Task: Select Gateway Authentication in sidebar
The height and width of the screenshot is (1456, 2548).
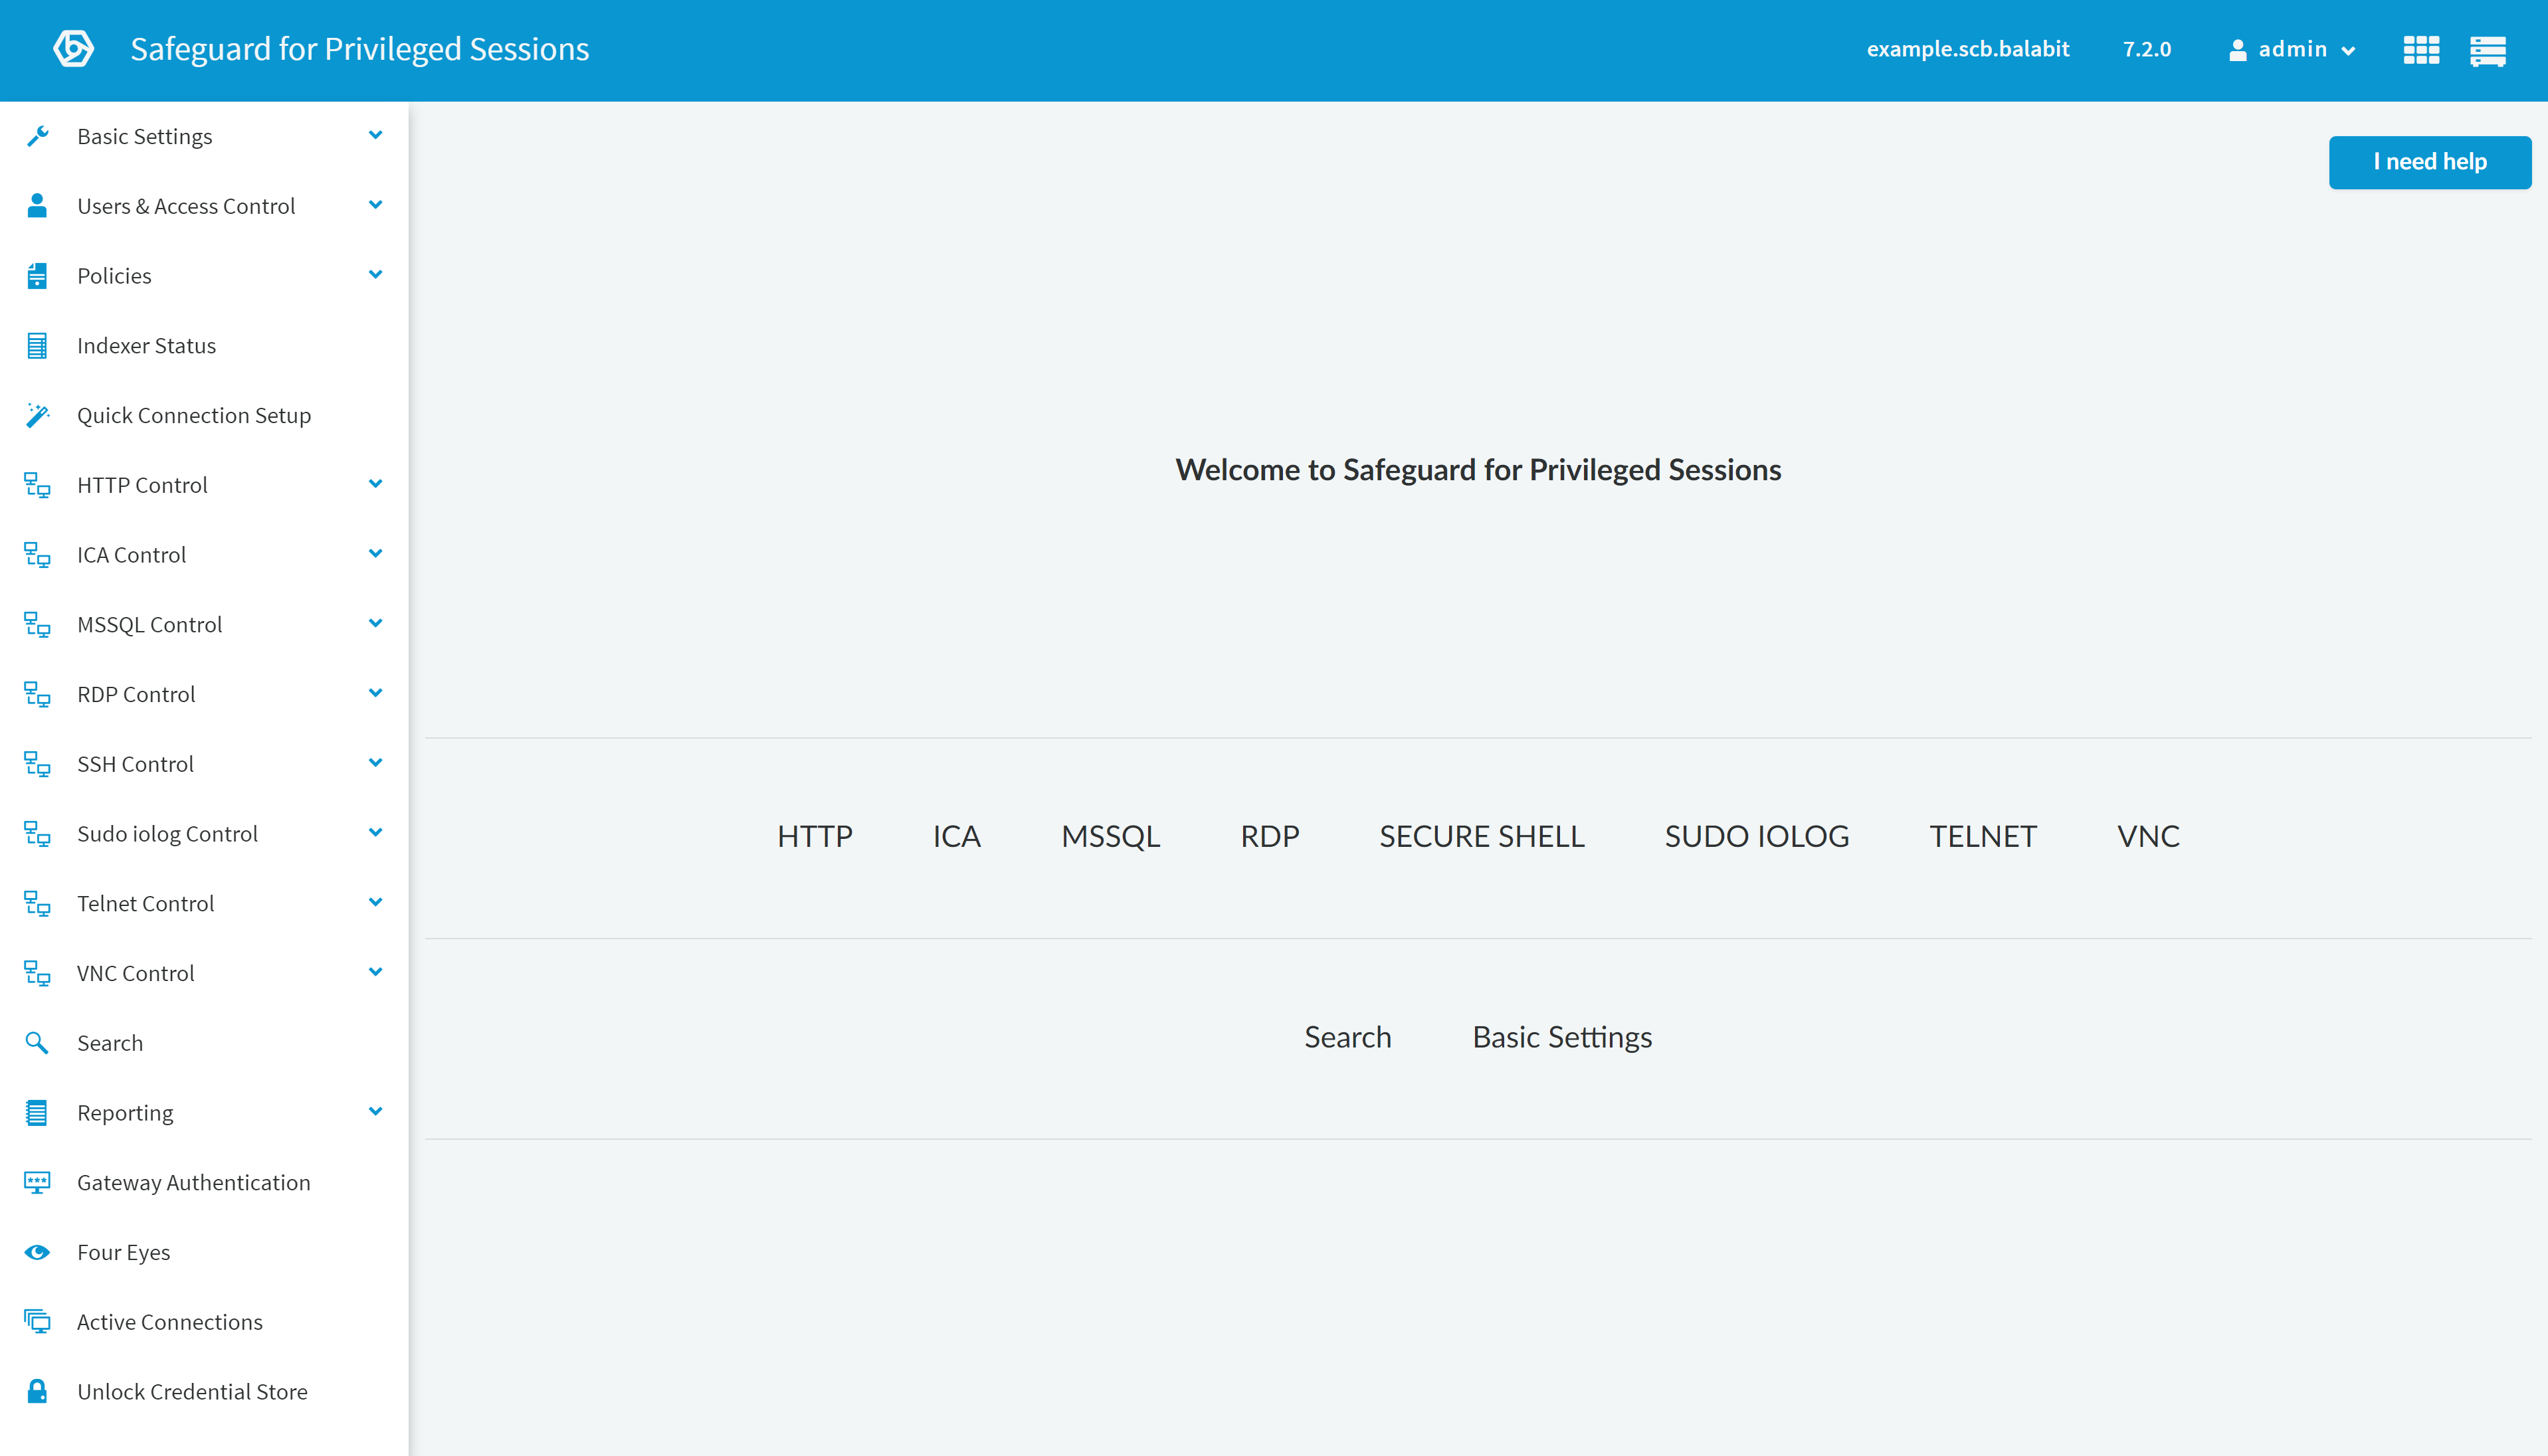Action: click(204, 1183)
